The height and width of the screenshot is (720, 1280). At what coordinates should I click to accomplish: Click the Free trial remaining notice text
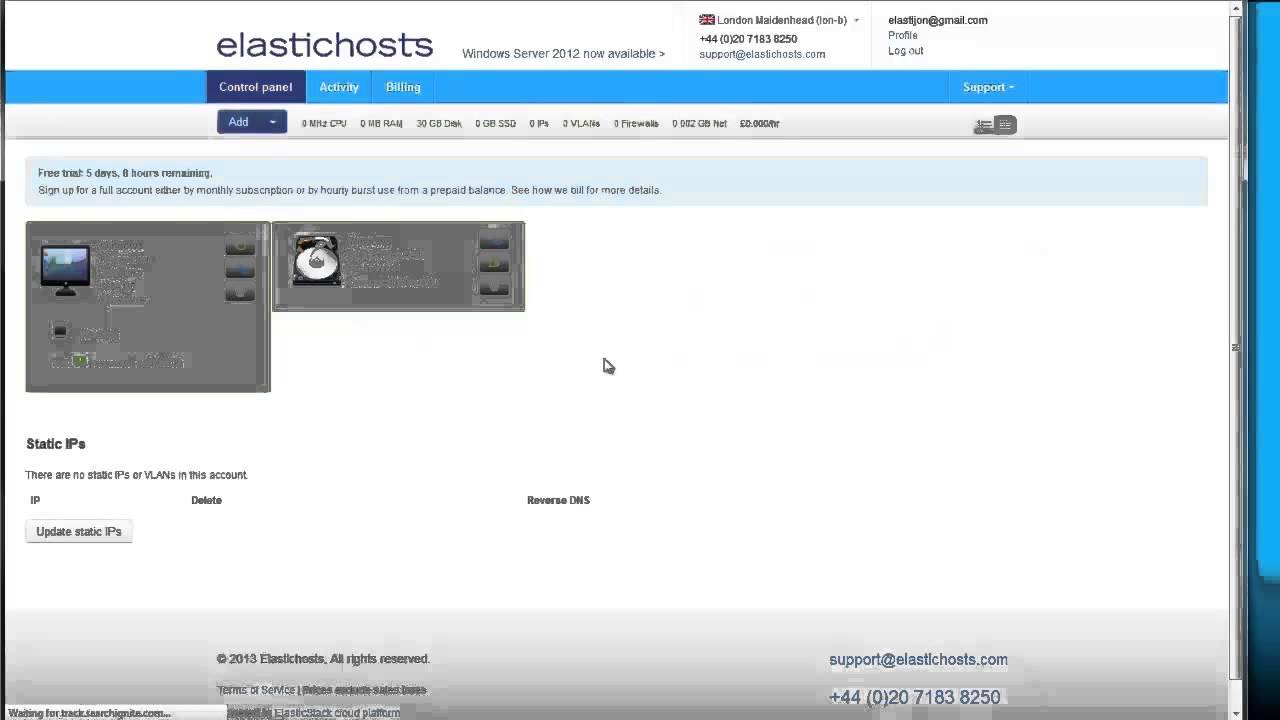pyautogui.click(x=125, y=173)
